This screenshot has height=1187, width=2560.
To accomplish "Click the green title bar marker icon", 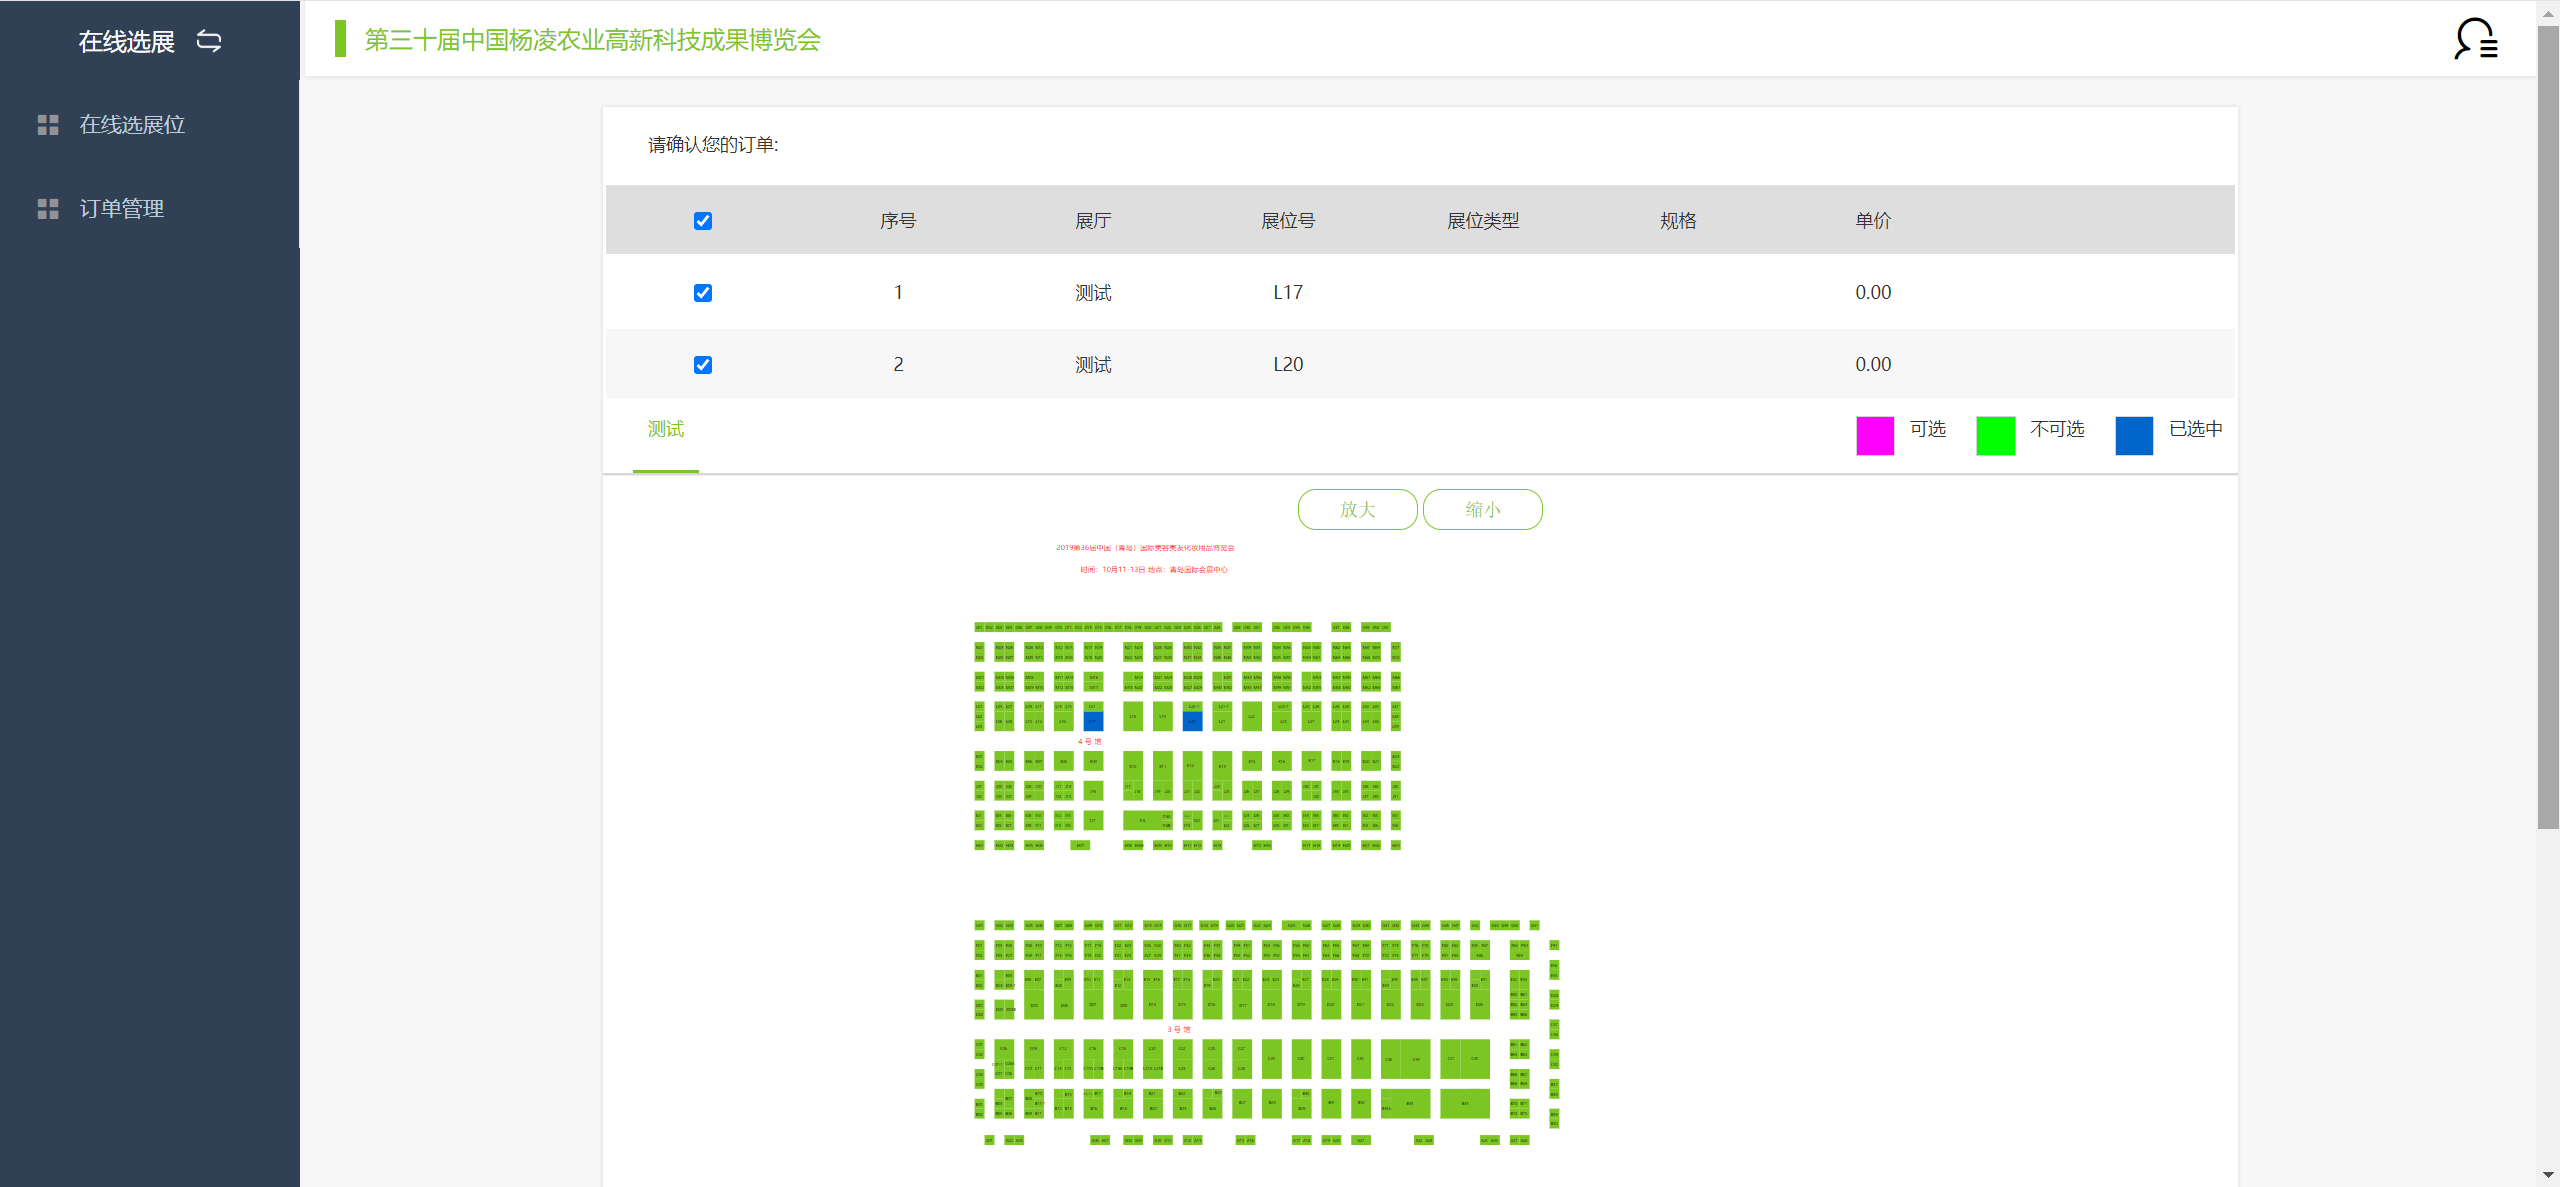I will pos(340,40).
